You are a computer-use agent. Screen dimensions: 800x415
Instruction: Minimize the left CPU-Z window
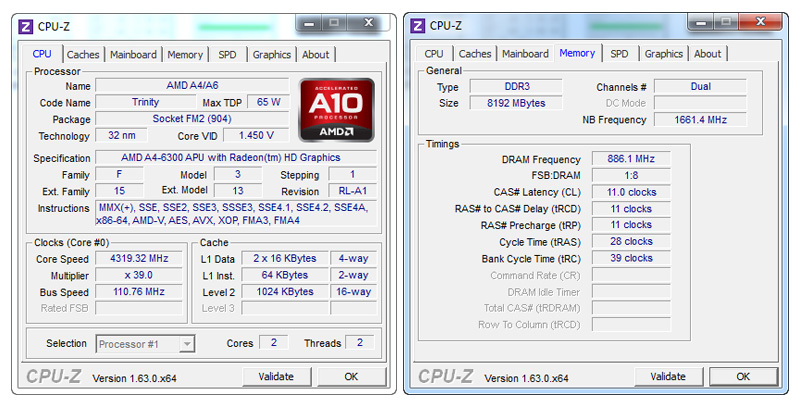coord(309,23)
